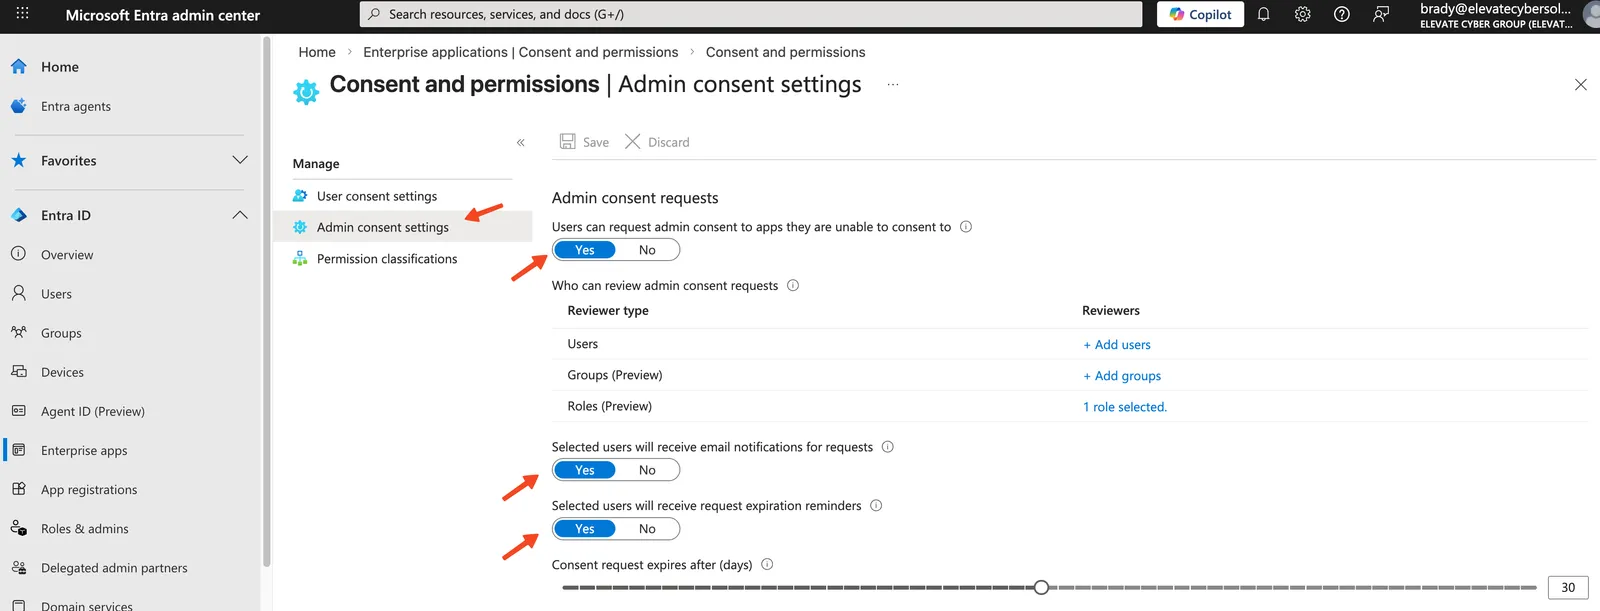Collapse the Entra ID section chevron
The image size is (1600, 611).
(240, 215)
